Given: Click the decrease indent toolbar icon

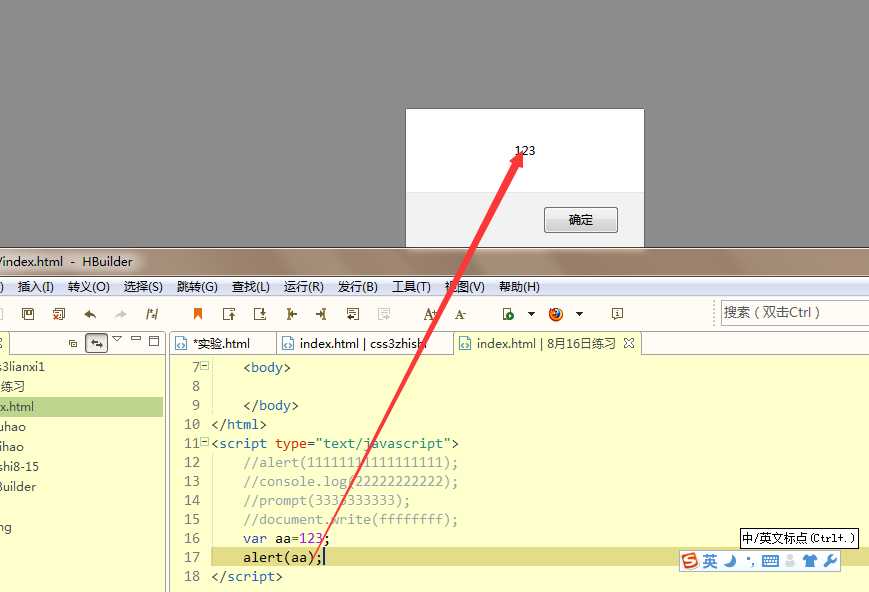Looking at the screenshot, I should (291, 314).
